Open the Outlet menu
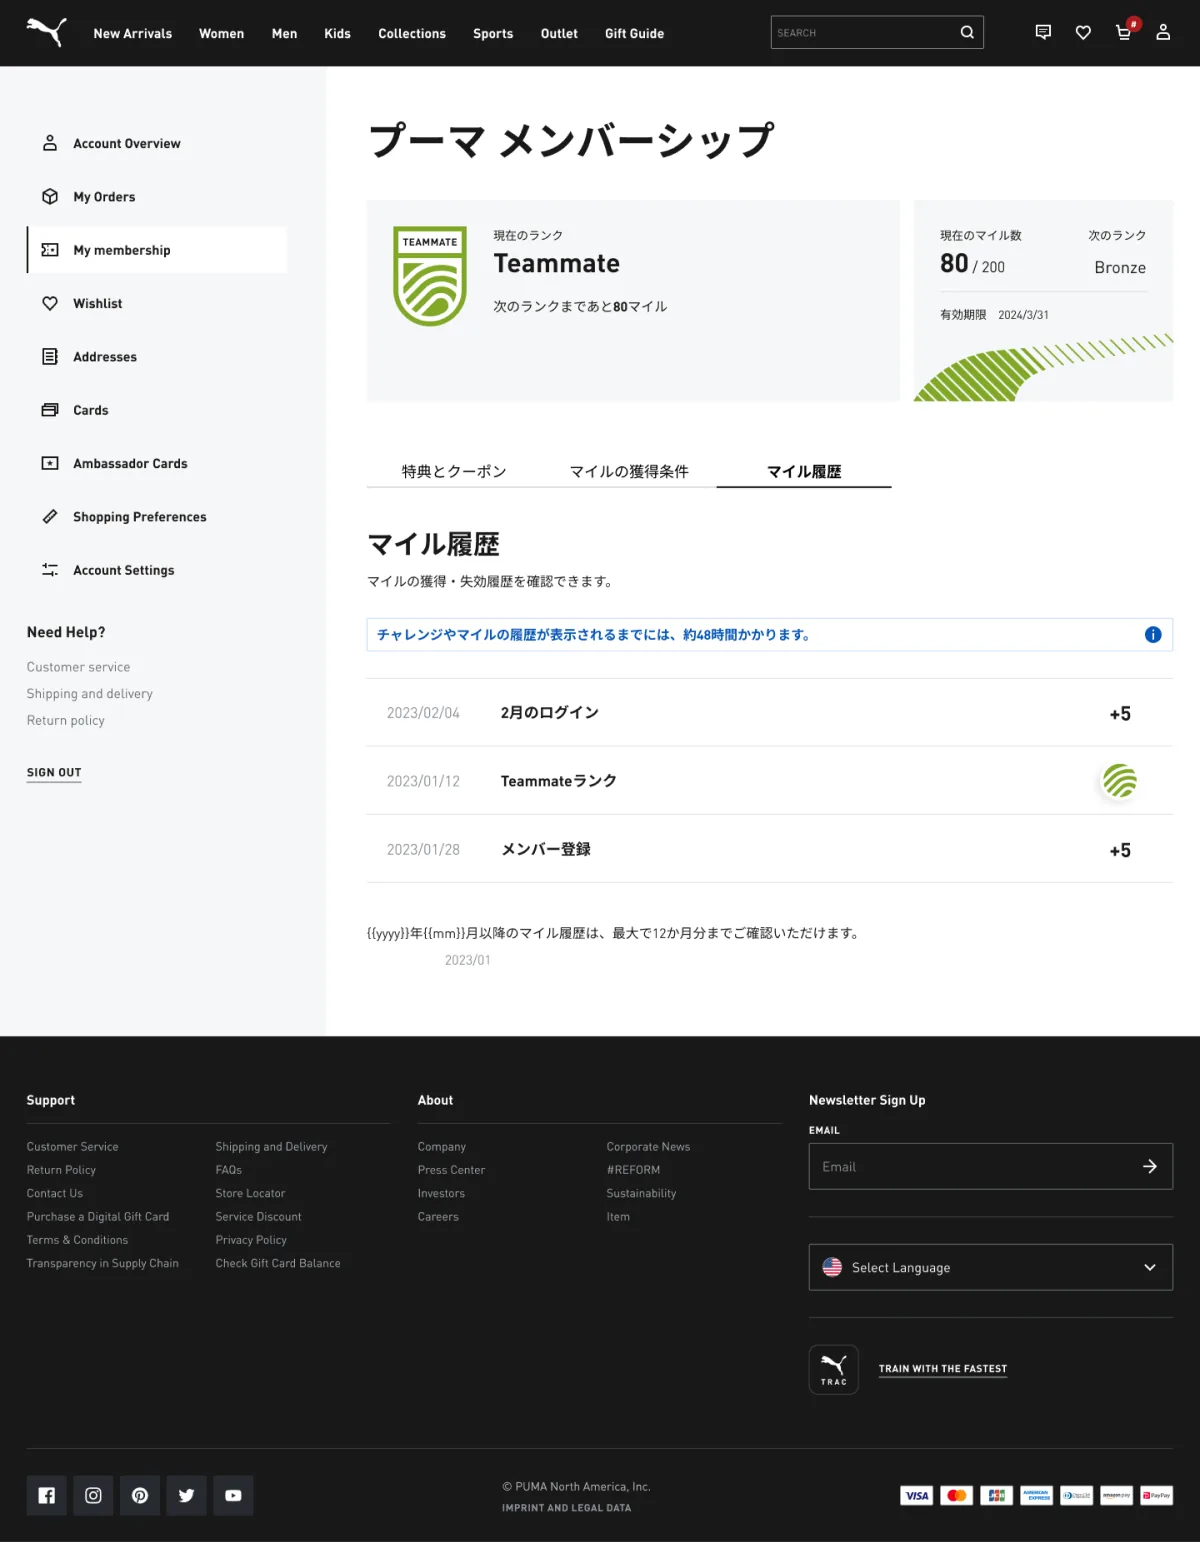This screenshot has width=1200, height=1542. coord(559,33)
